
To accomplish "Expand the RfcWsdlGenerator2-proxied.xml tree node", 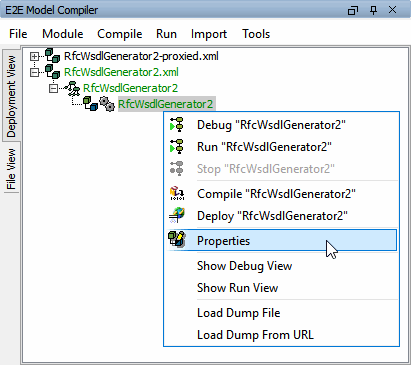I will 34,56.
